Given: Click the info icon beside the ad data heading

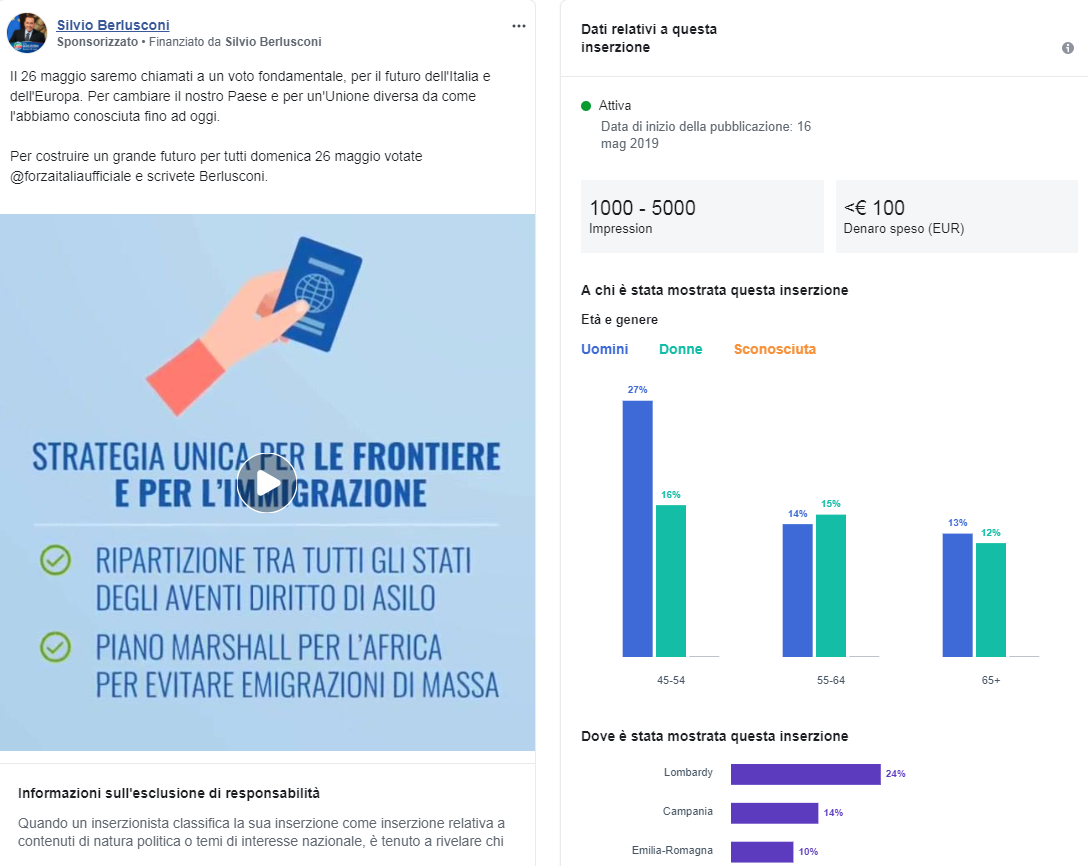Looking at the screenshot, I should [1068, 48].
